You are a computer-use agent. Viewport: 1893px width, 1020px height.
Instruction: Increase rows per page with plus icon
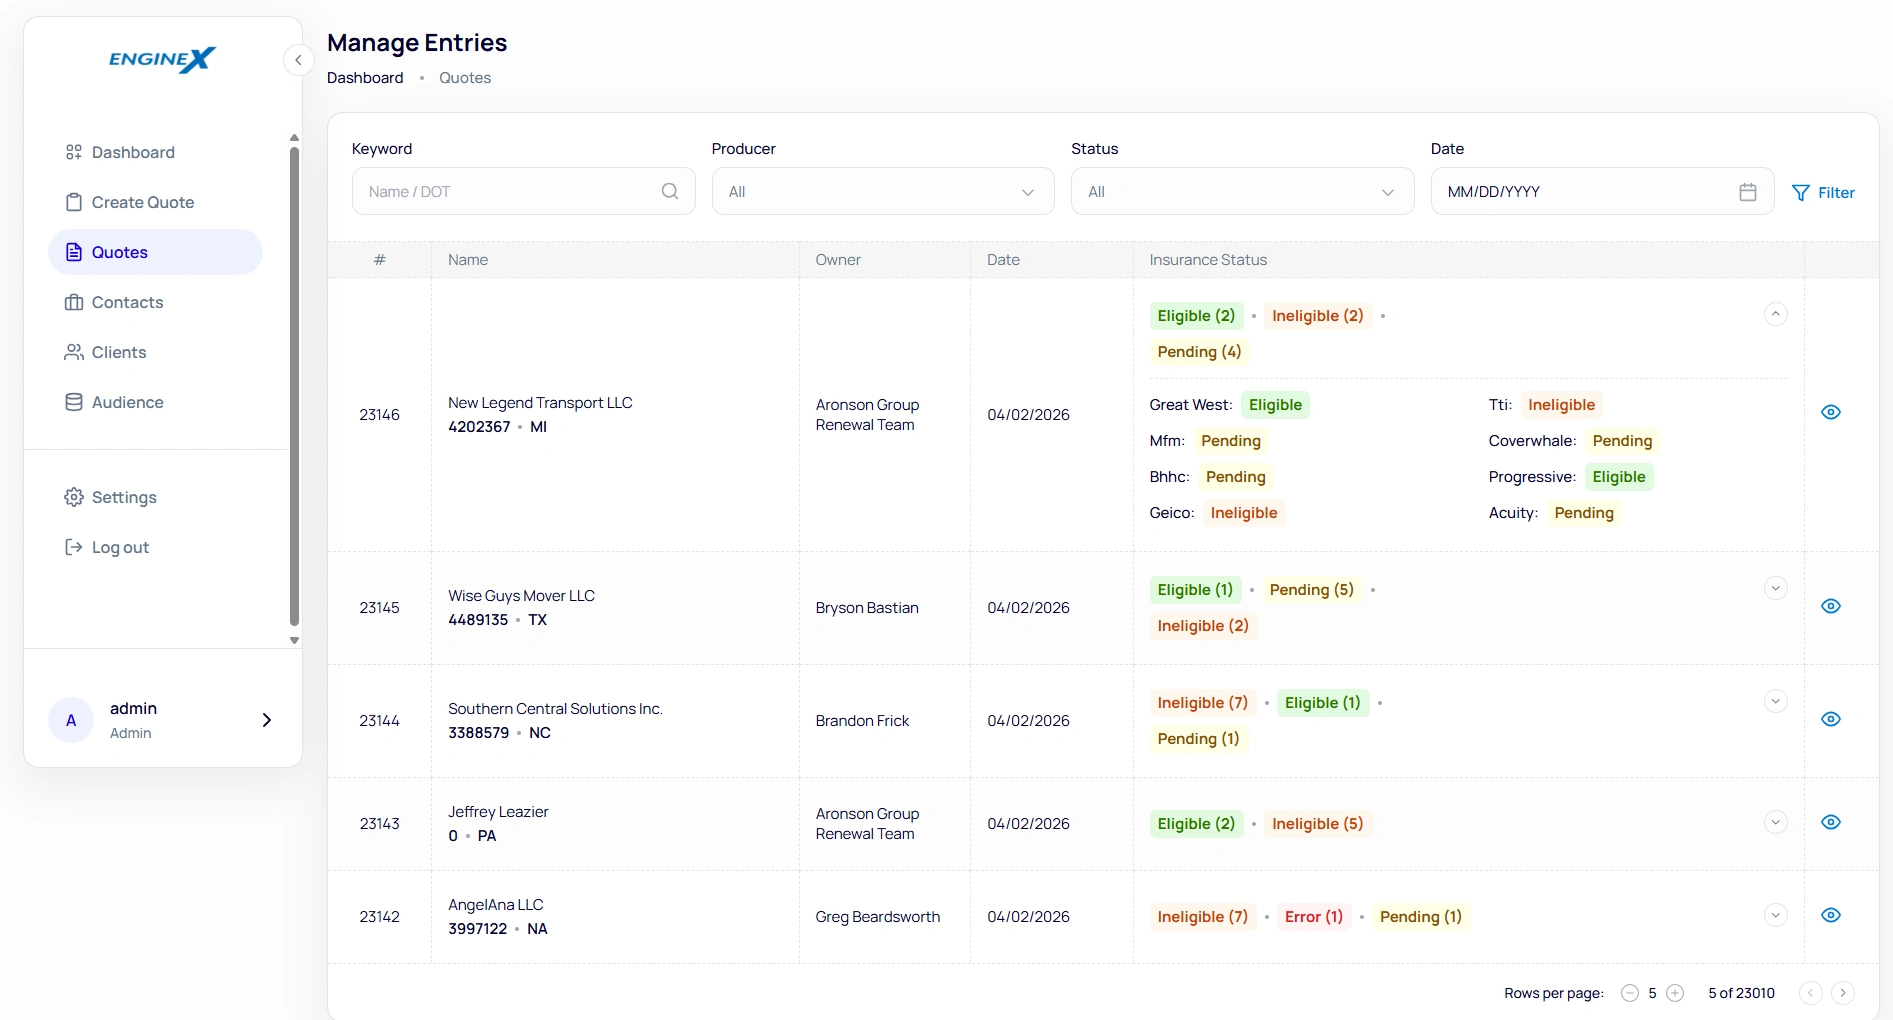(x=1675, y=993)
